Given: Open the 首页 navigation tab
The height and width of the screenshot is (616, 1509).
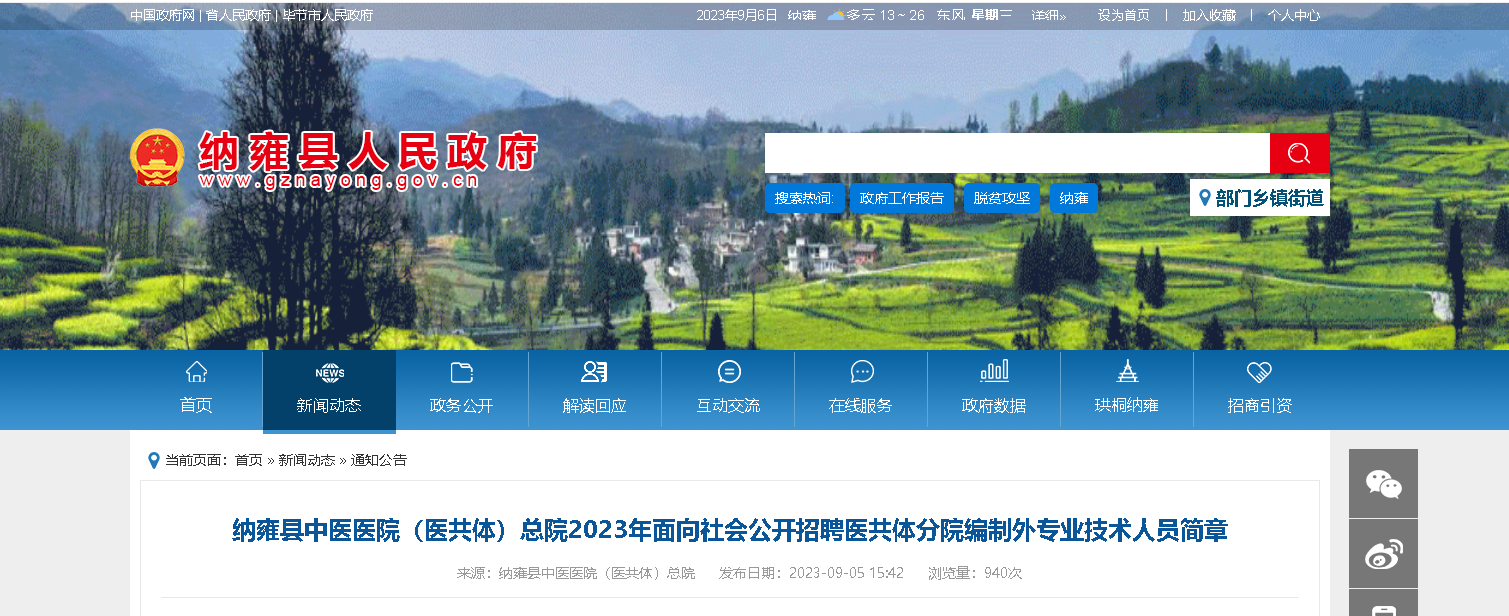Looking at the screenshot, I should coord(196,390).
